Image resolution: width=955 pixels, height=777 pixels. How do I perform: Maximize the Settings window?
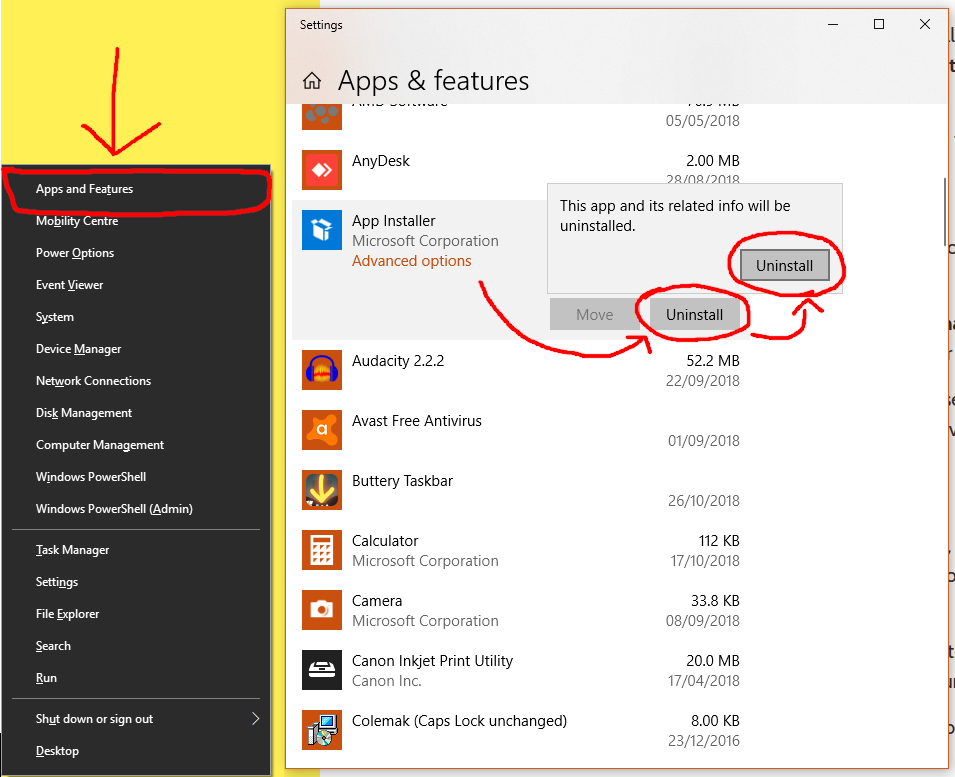click(879, 24)
